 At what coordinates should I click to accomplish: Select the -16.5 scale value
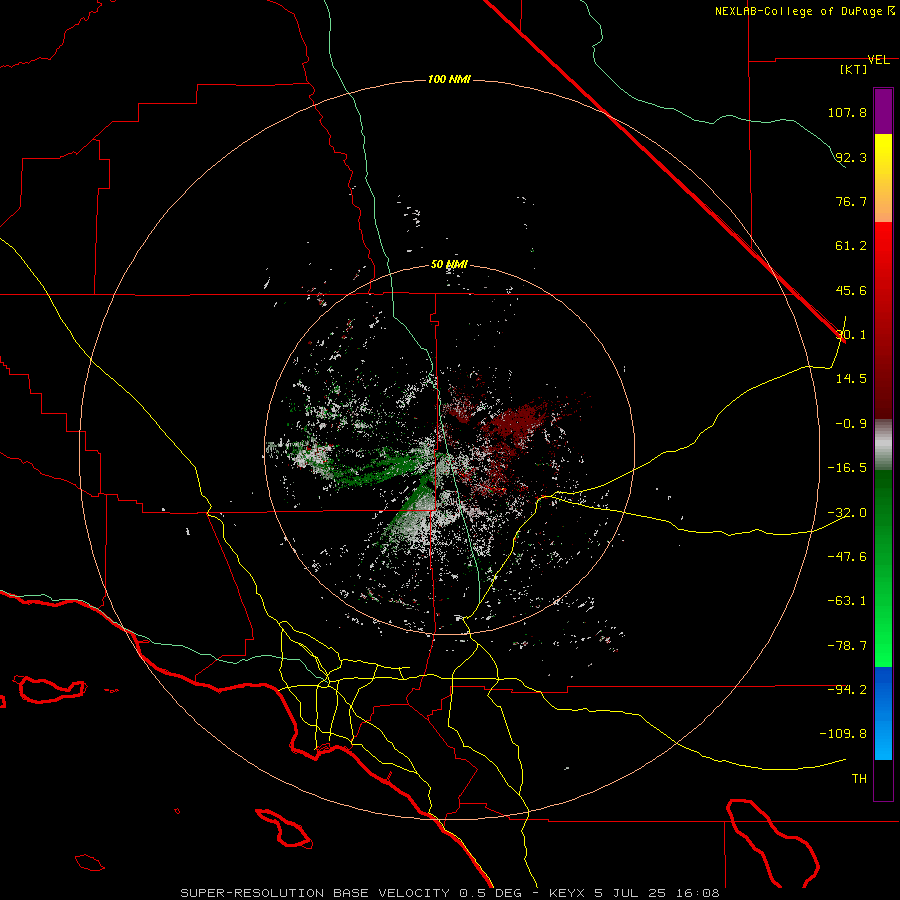pyautogui.click(x=847, y=468)
